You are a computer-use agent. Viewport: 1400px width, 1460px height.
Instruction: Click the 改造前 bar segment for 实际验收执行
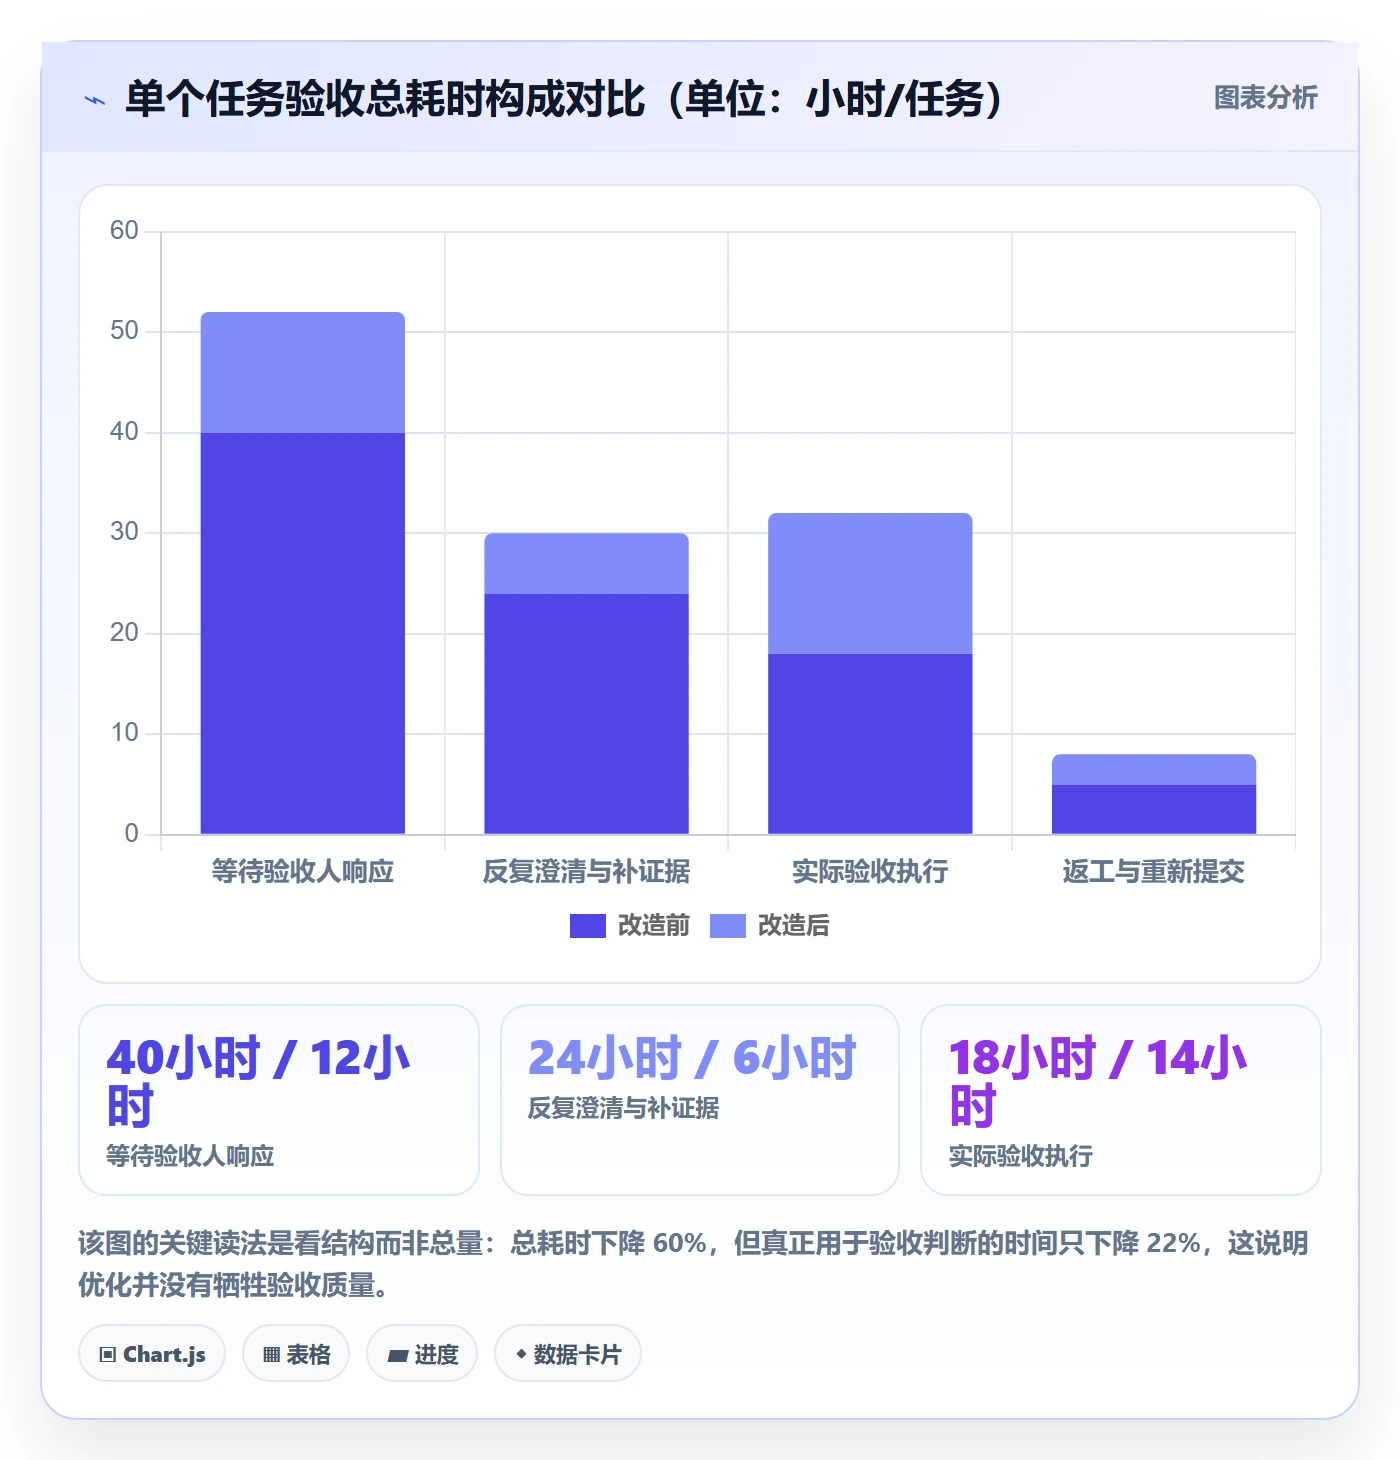[x=870, y=744]
